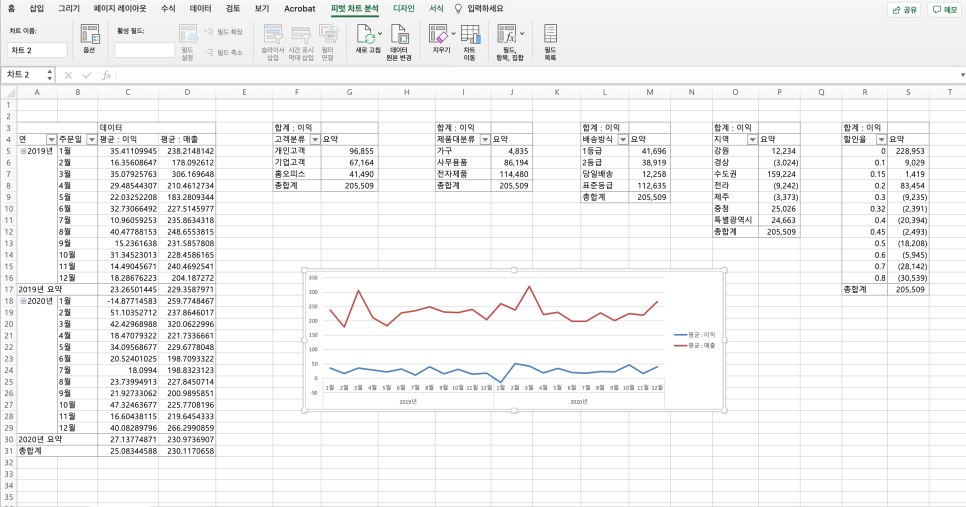Click the fx insert function icon
This screenshot has height=507, width=966.
coord(106,75)
